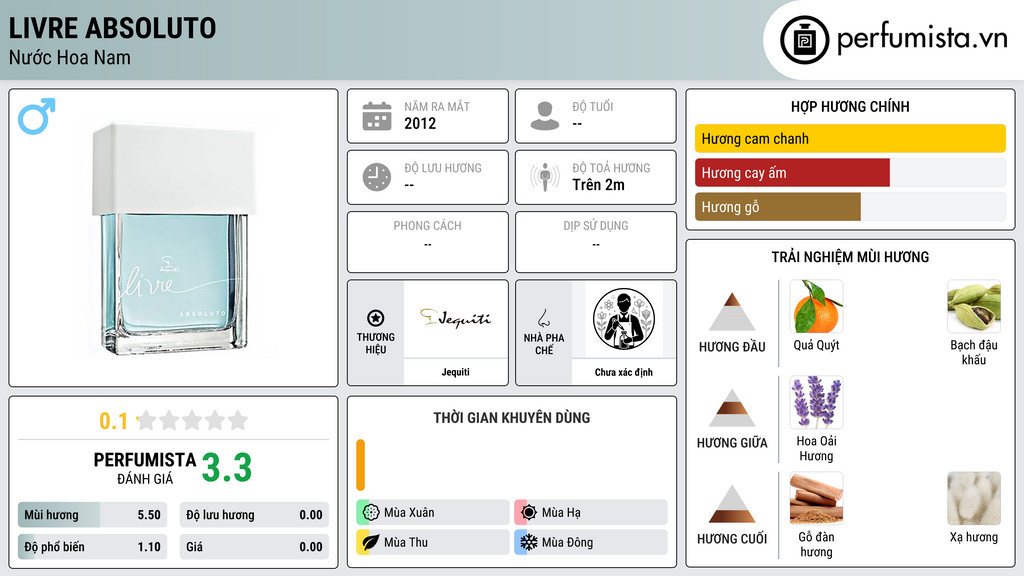This screenshot has width=1024, height=576.
Task: Click the clock icon beside Độ lưu hương
Action: coord(377,177)
